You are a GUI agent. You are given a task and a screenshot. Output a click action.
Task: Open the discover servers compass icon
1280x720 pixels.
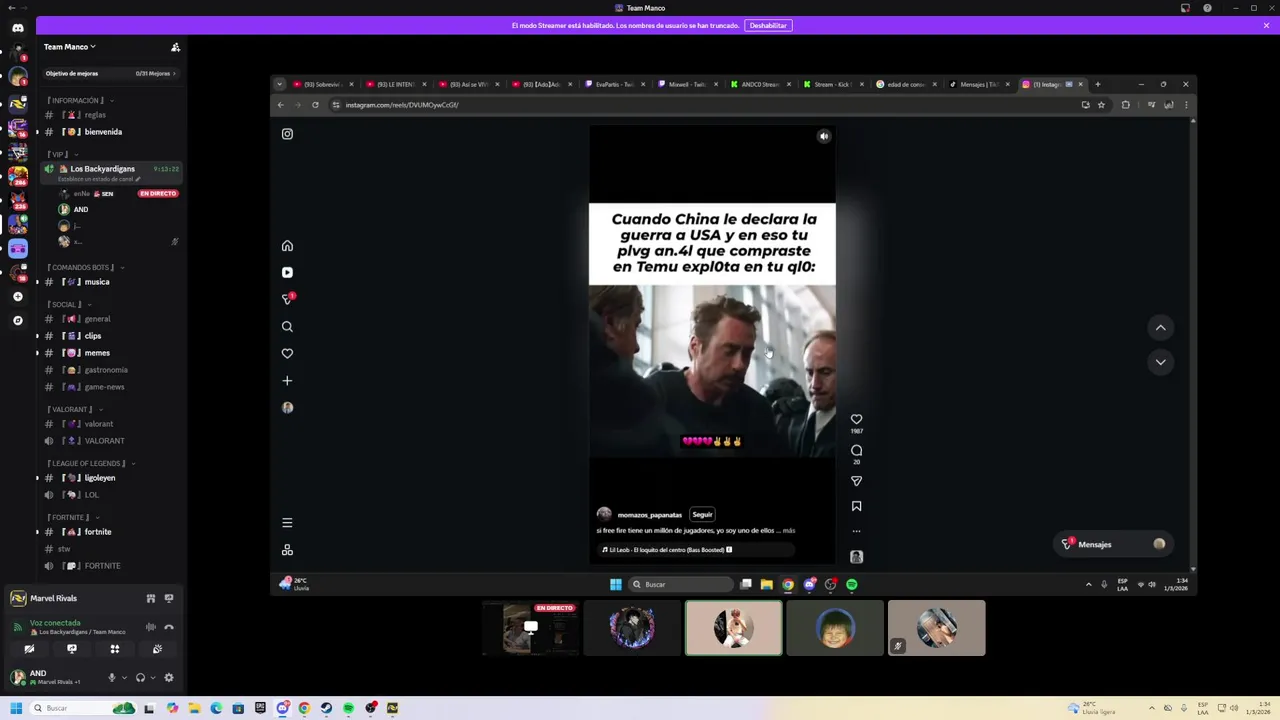click(x=18, y=321)
